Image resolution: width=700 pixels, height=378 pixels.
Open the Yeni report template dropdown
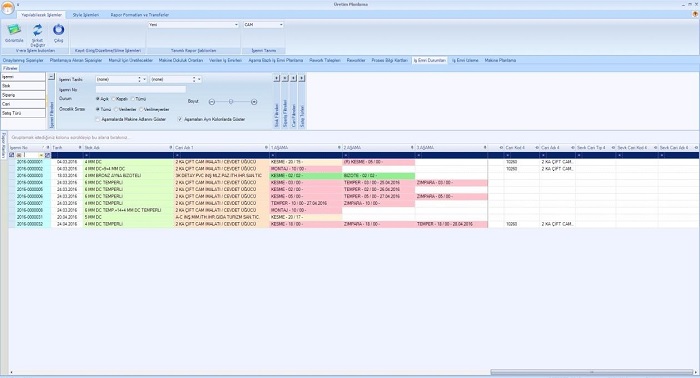236,25
